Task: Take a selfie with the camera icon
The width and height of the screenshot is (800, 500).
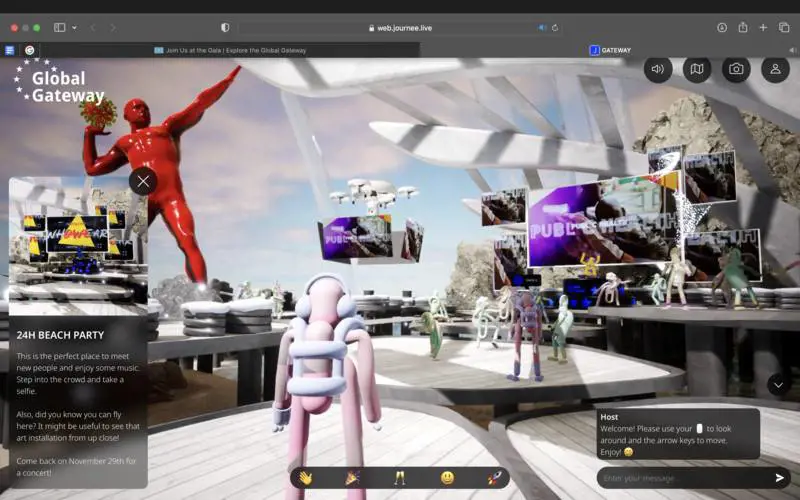Action: [736, 69]
